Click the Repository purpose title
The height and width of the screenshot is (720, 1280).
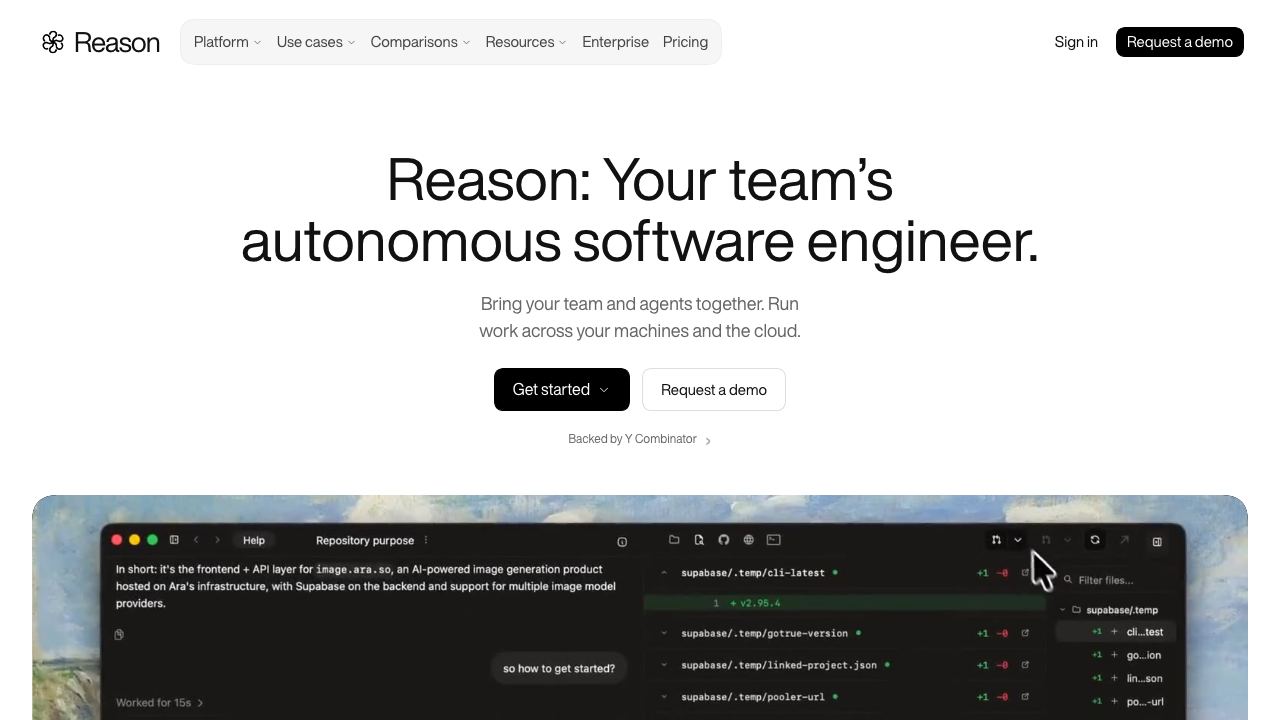[x=365, y=540]
